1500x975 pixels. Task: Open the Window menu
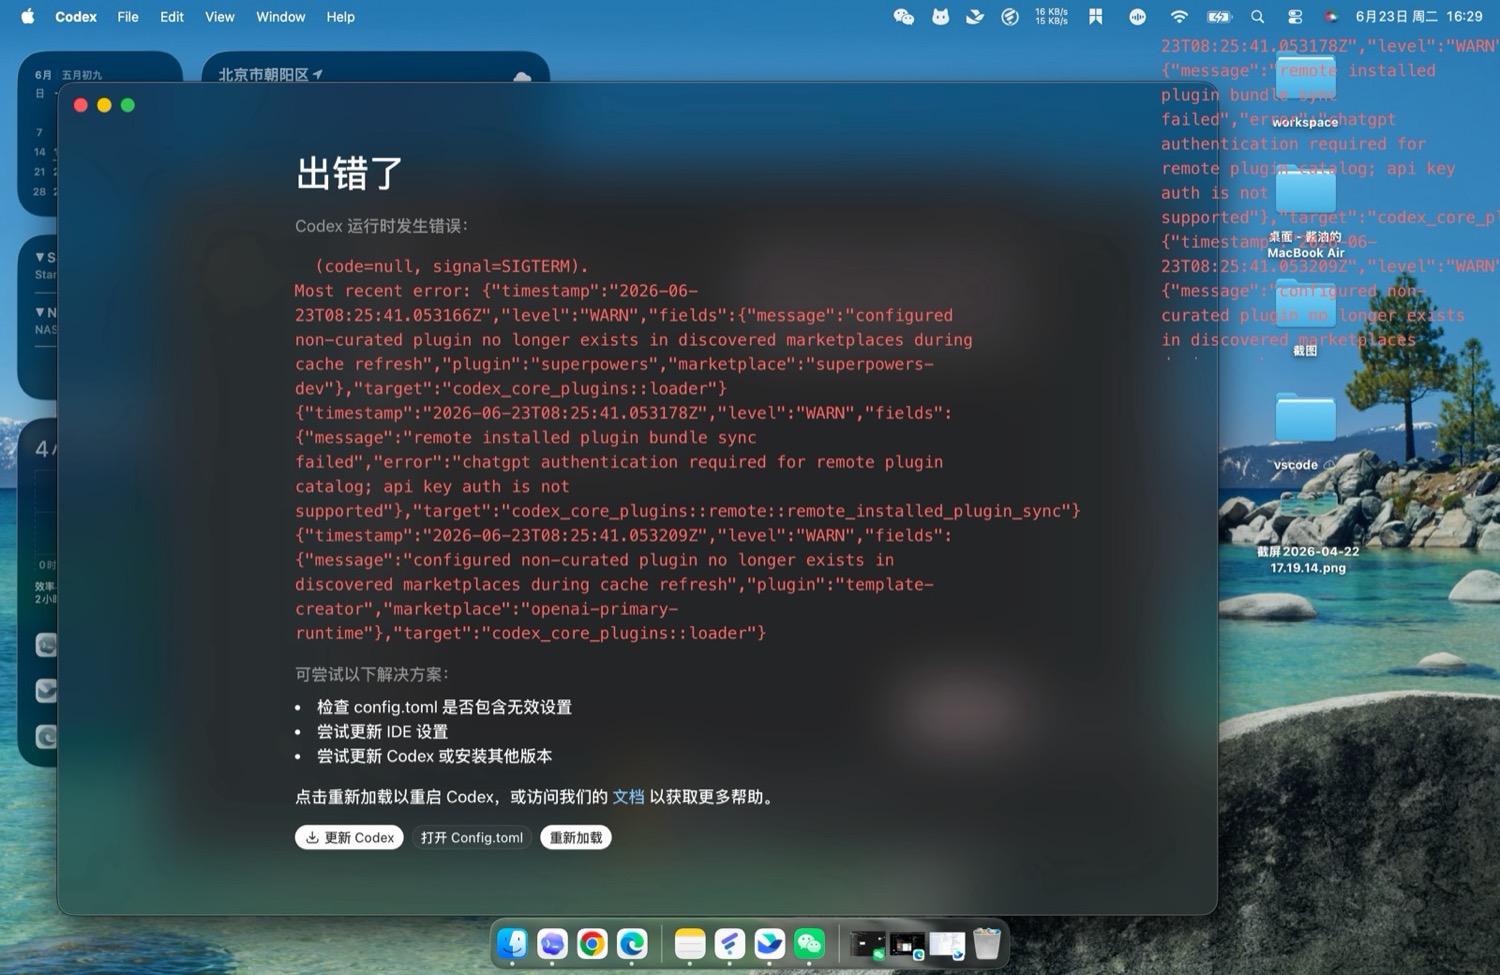point(281,17)
